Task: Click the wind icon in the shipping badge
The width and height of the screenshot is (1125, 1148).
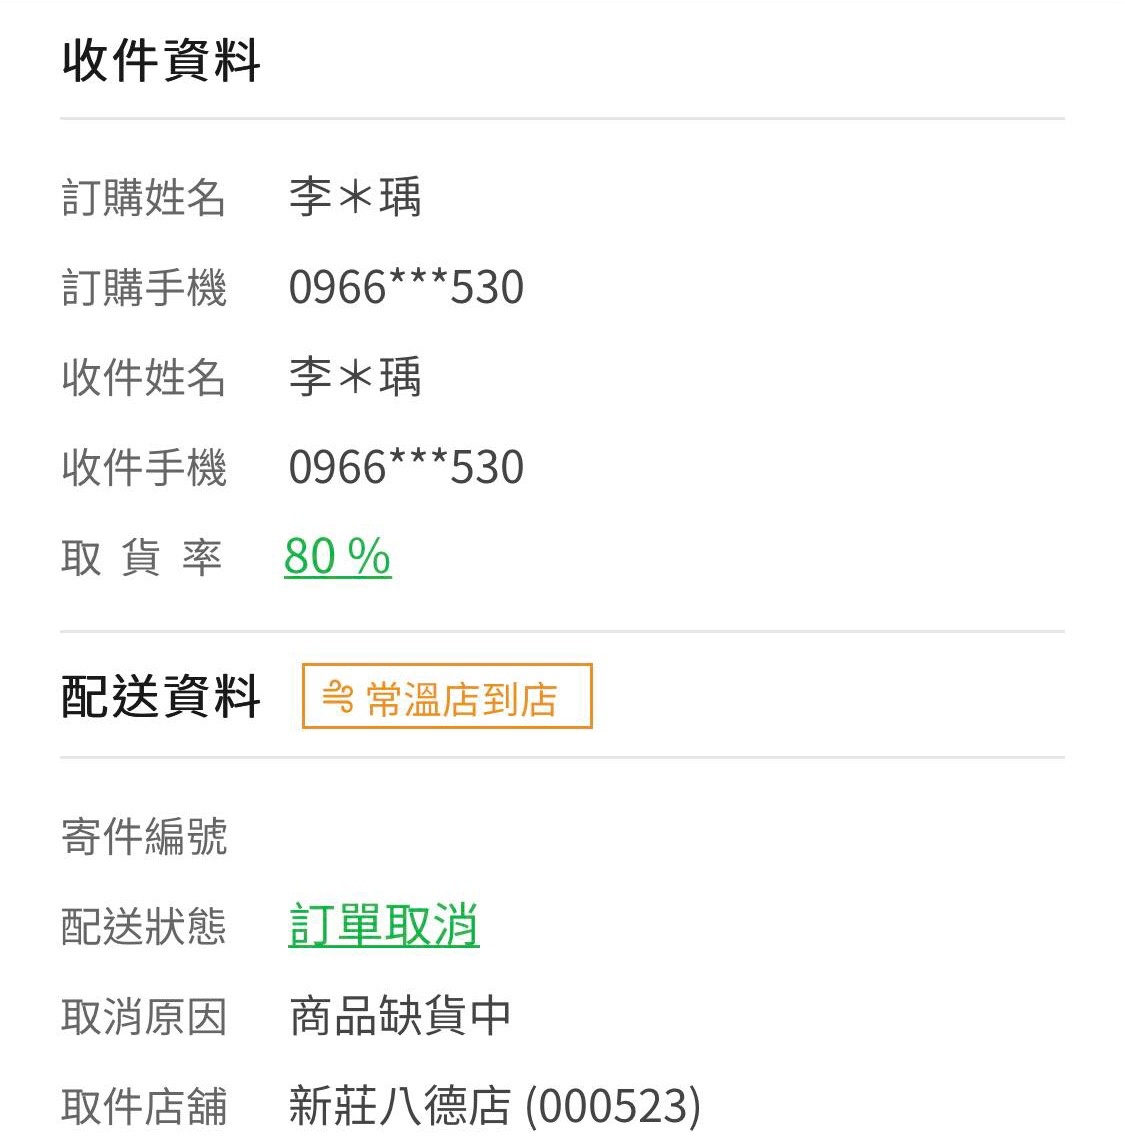Action: pos(338,697)
